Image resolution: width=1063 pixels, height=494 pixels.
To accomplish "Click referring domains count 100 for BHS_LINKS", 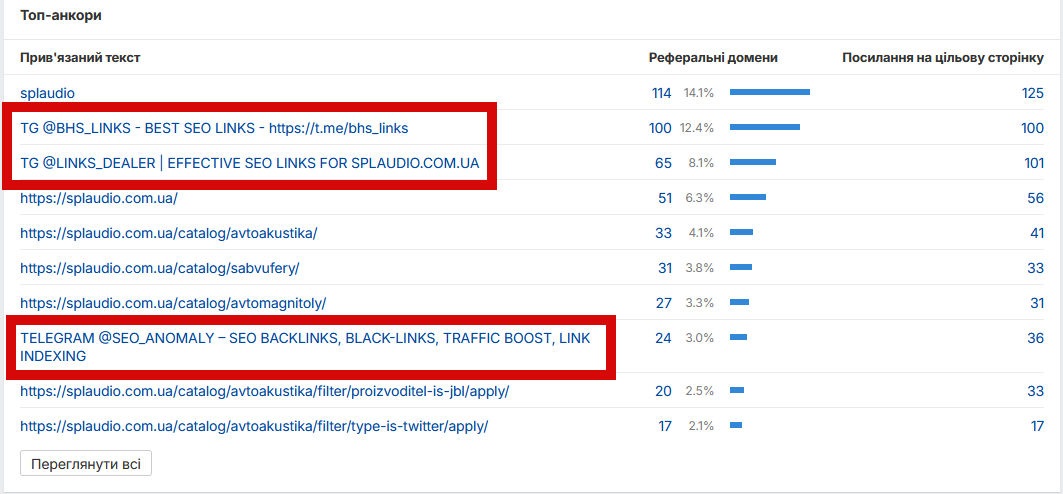I will pyautogui.click(x=660, y=128).
